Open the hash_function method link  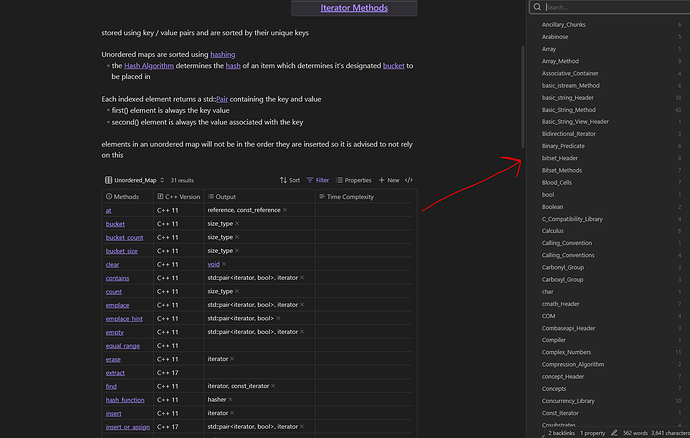point(125,400)
